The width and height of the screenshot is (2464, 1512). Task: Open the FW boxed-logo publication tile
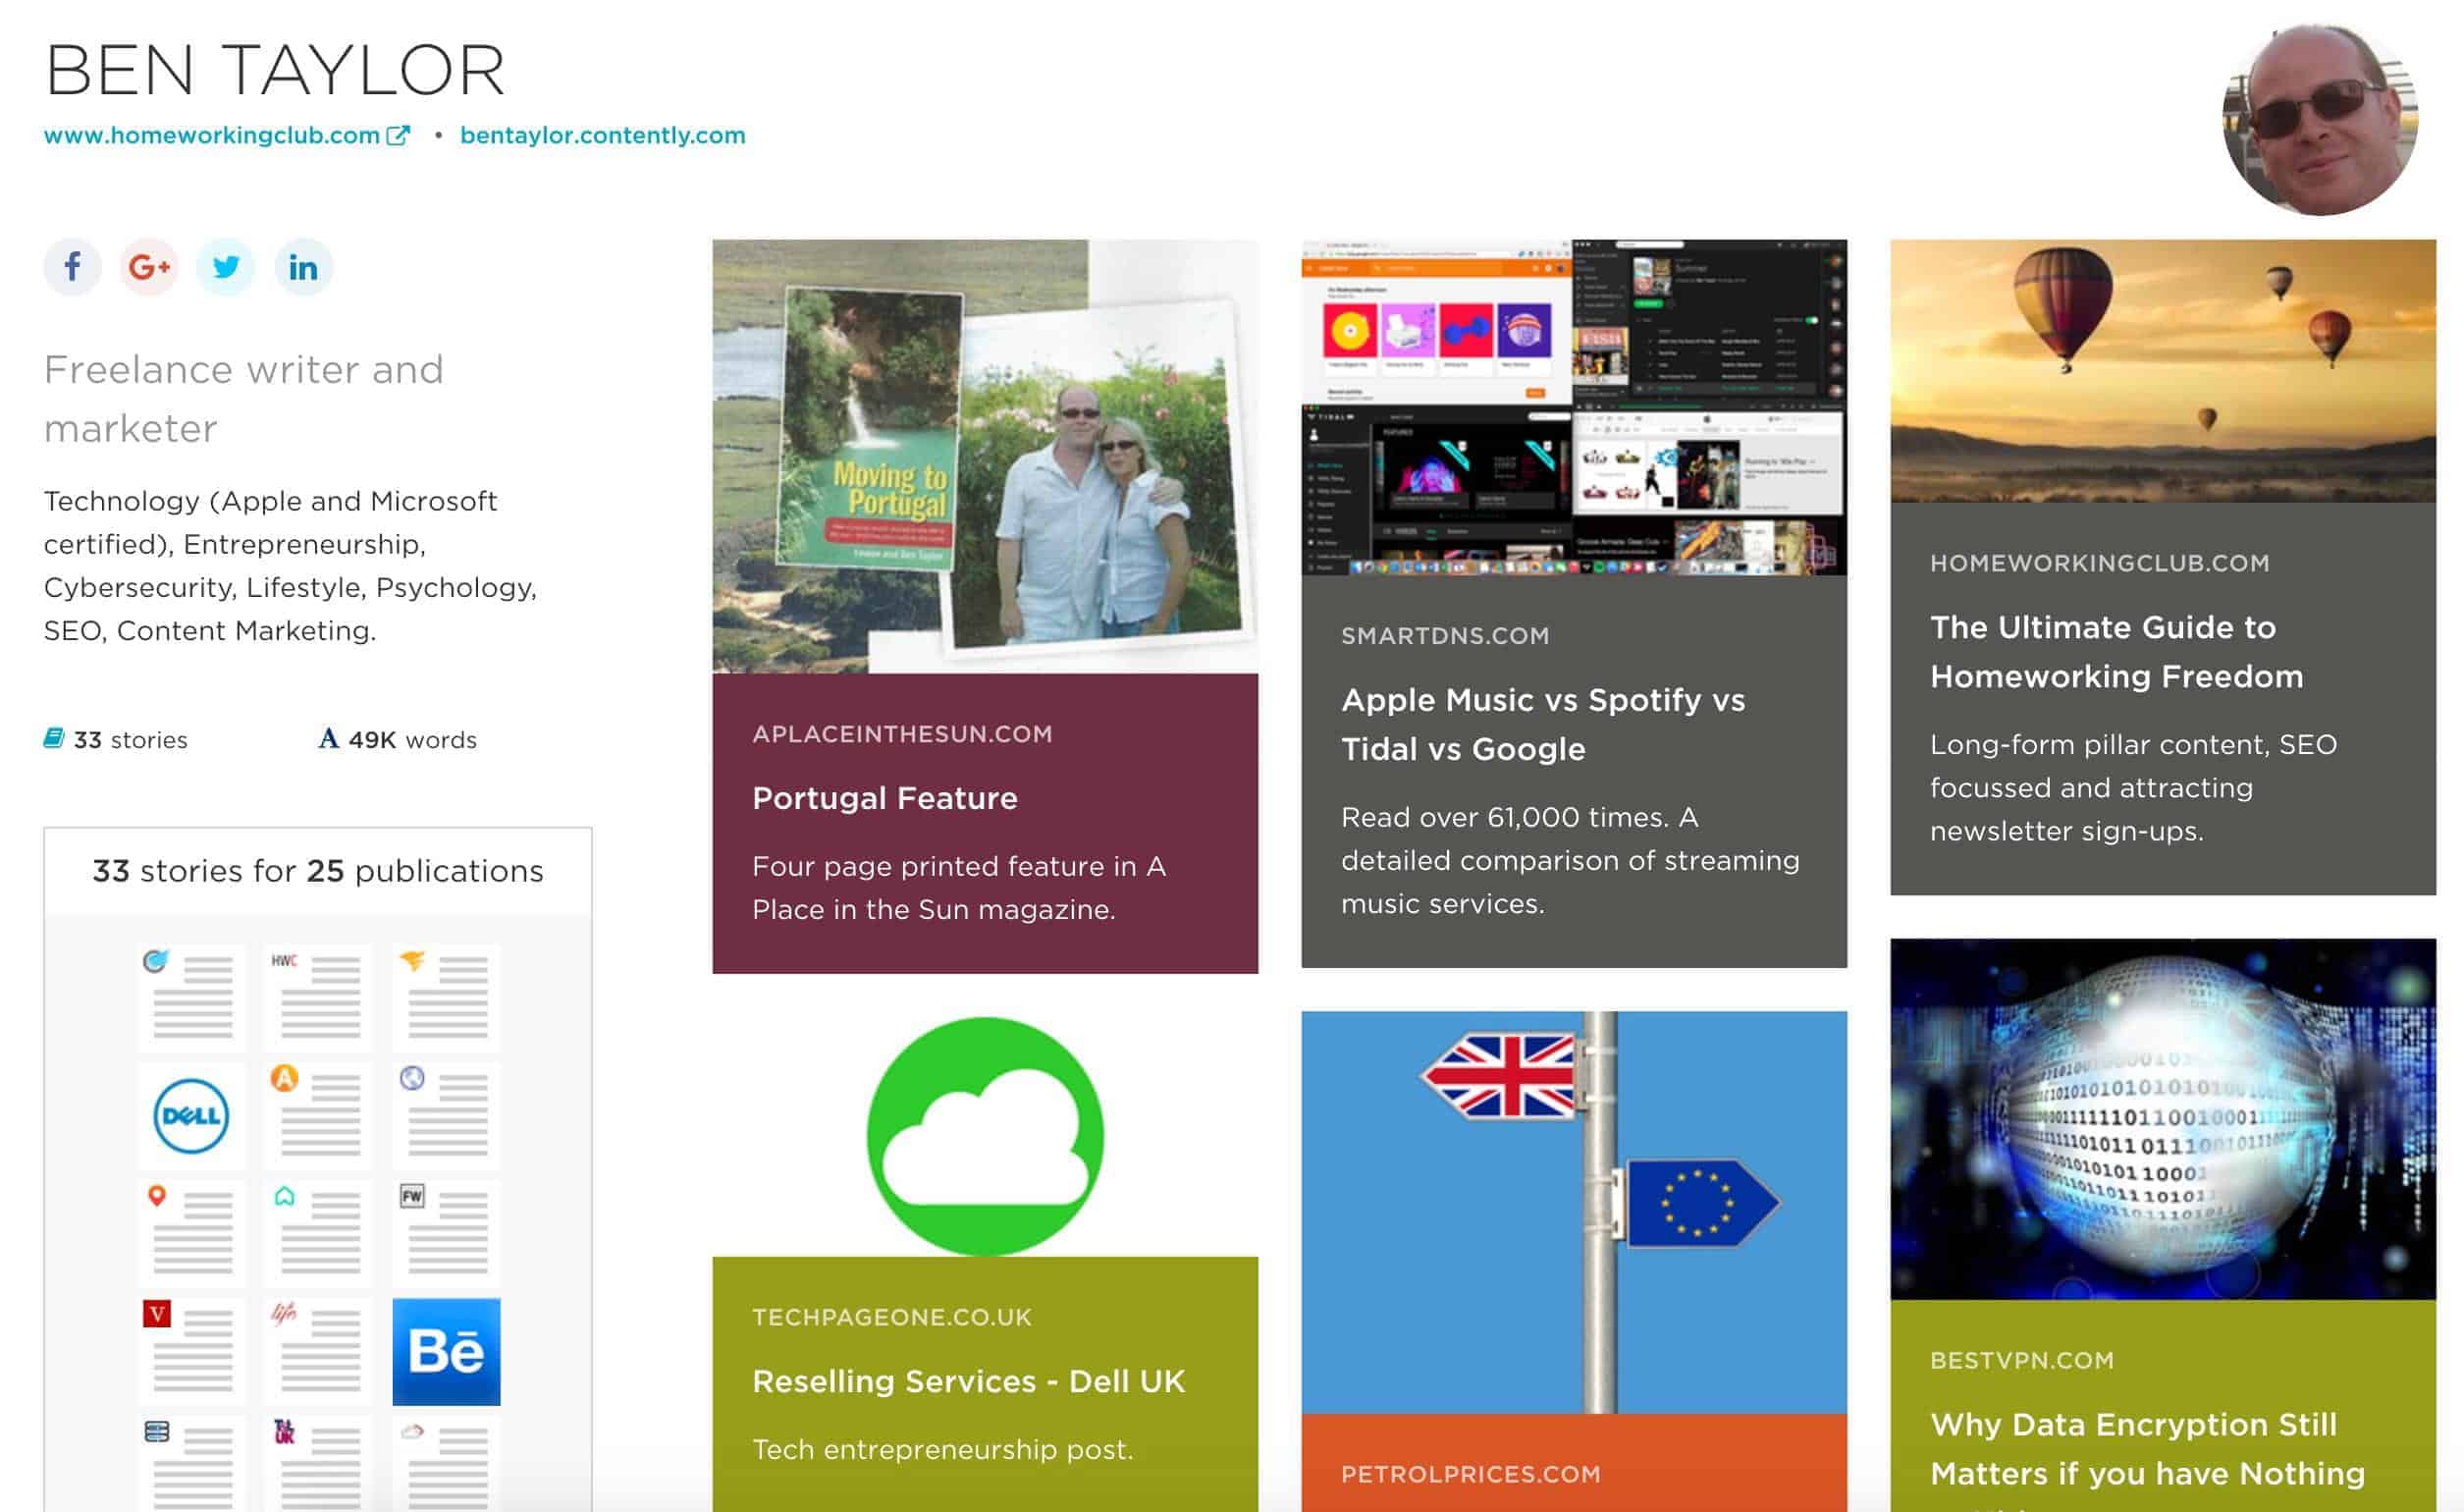(446, 1233)
